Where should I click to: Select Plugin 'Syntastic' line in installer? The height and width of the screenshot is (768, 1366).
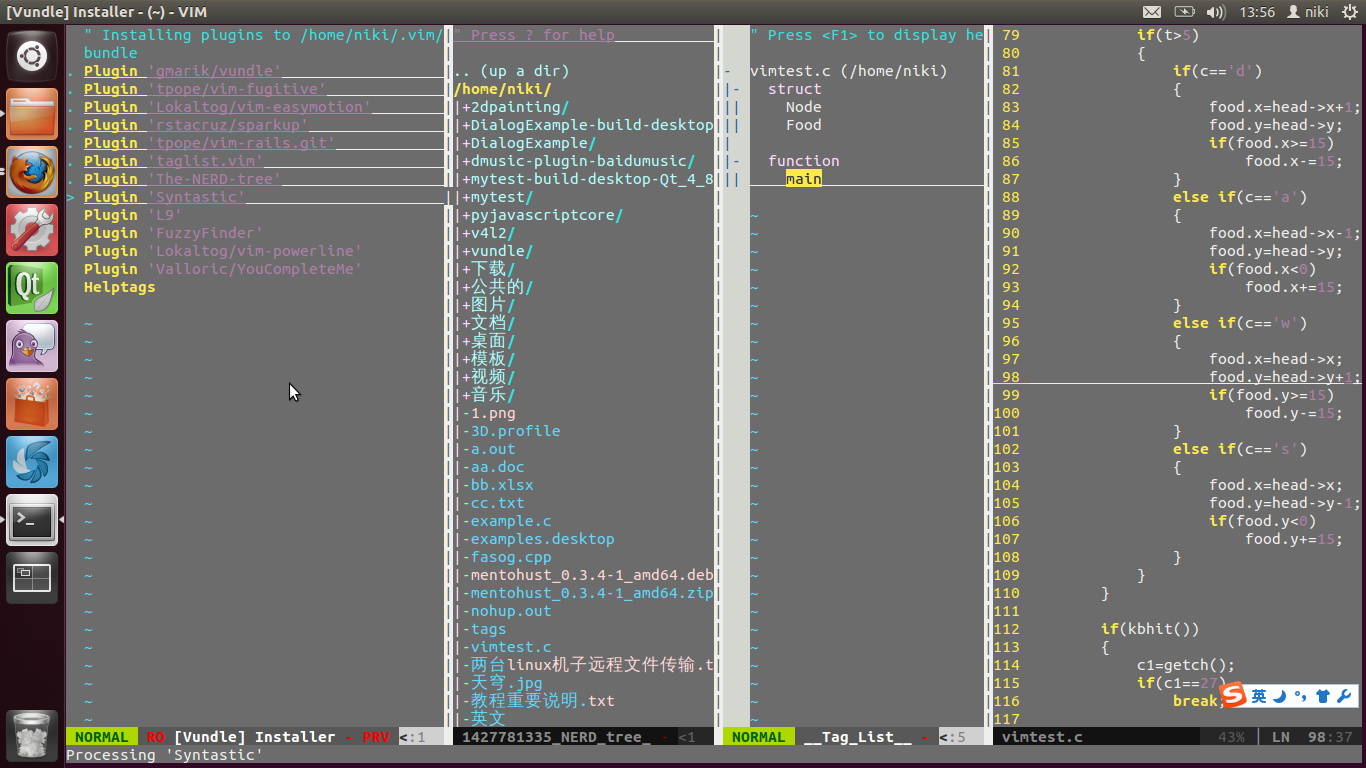point(164,197)
